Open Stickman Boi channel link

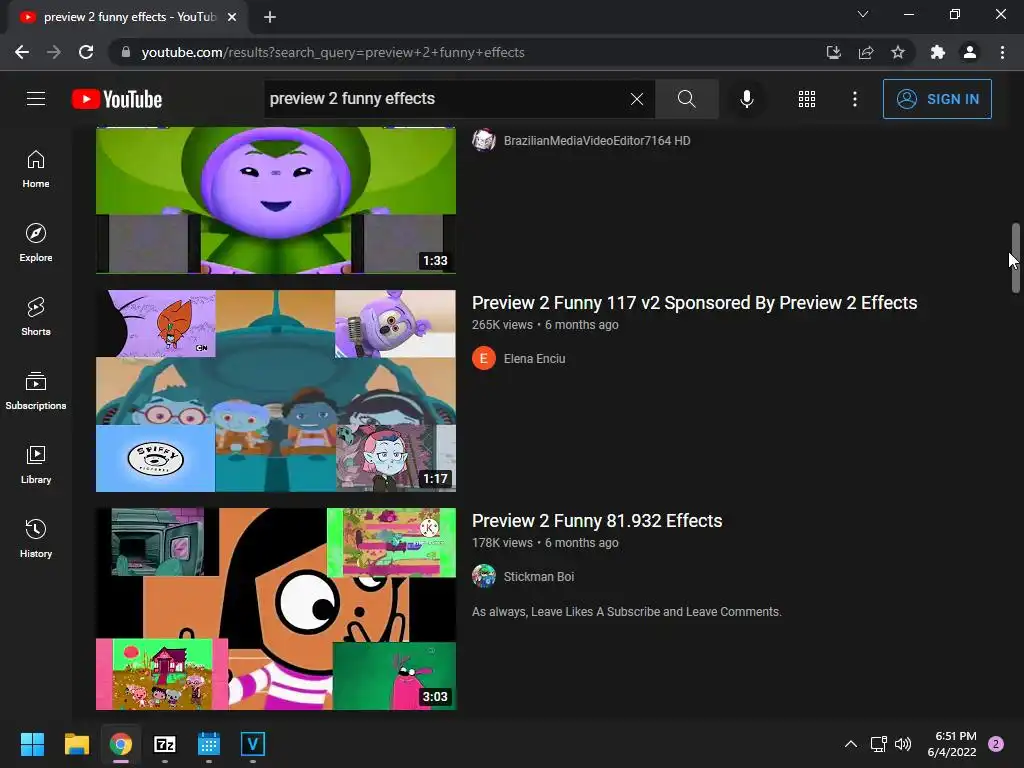(x=539, y=577)
